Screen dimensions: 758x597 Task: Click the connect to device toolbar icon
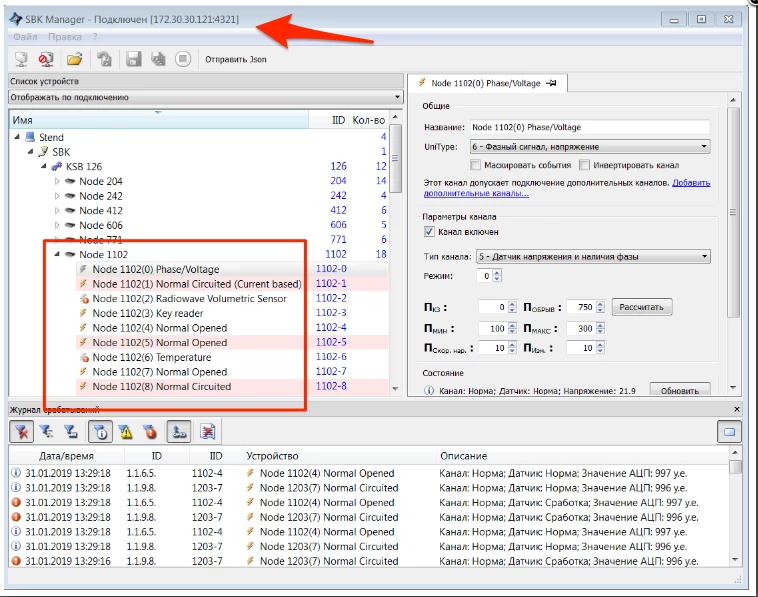21,59
